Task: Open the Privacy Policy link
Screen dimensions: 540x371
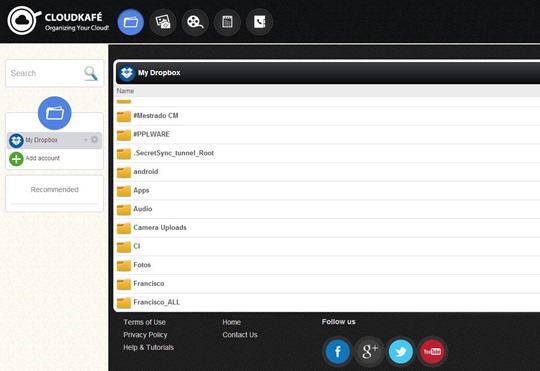Action: (145, 334)
